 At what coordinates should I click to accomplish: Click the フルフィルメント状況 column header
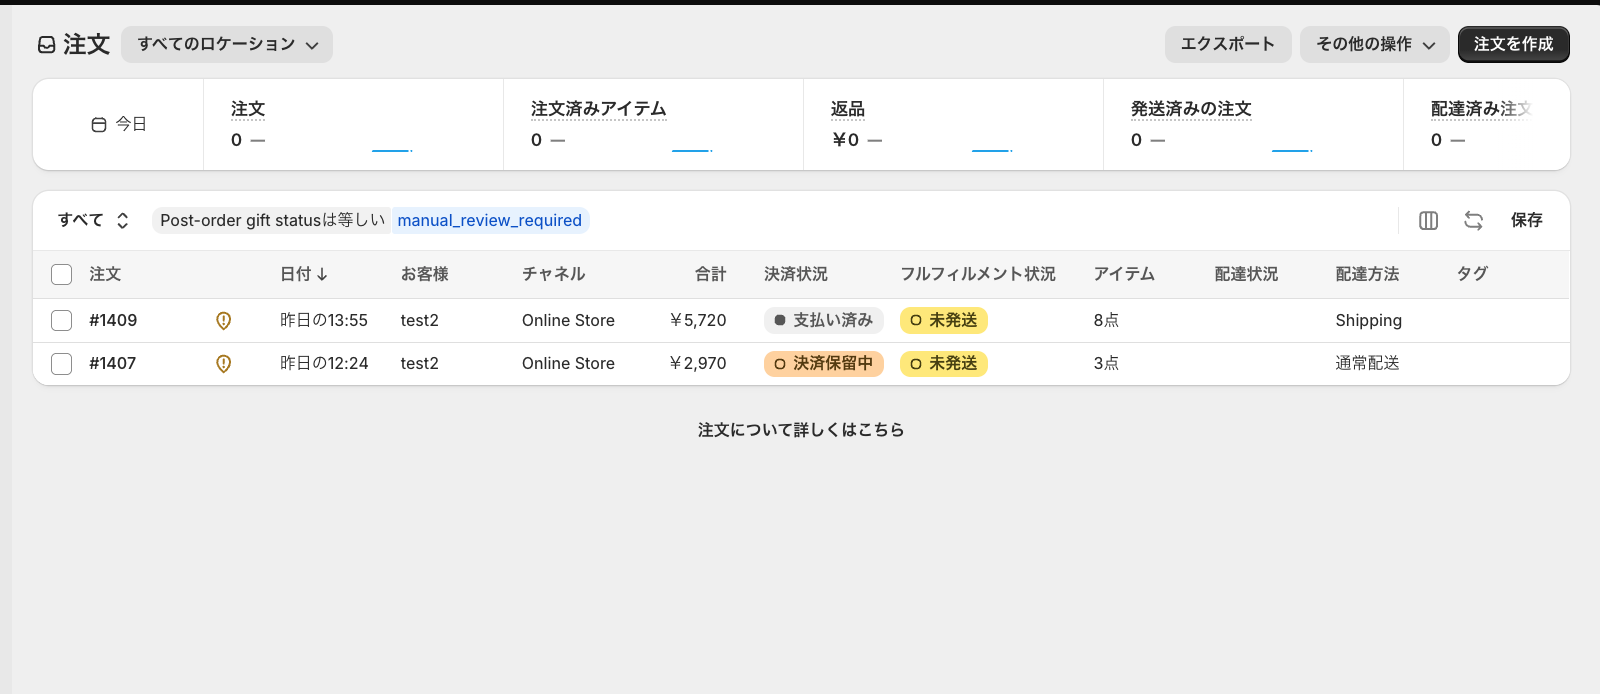[x=978, y=274]
